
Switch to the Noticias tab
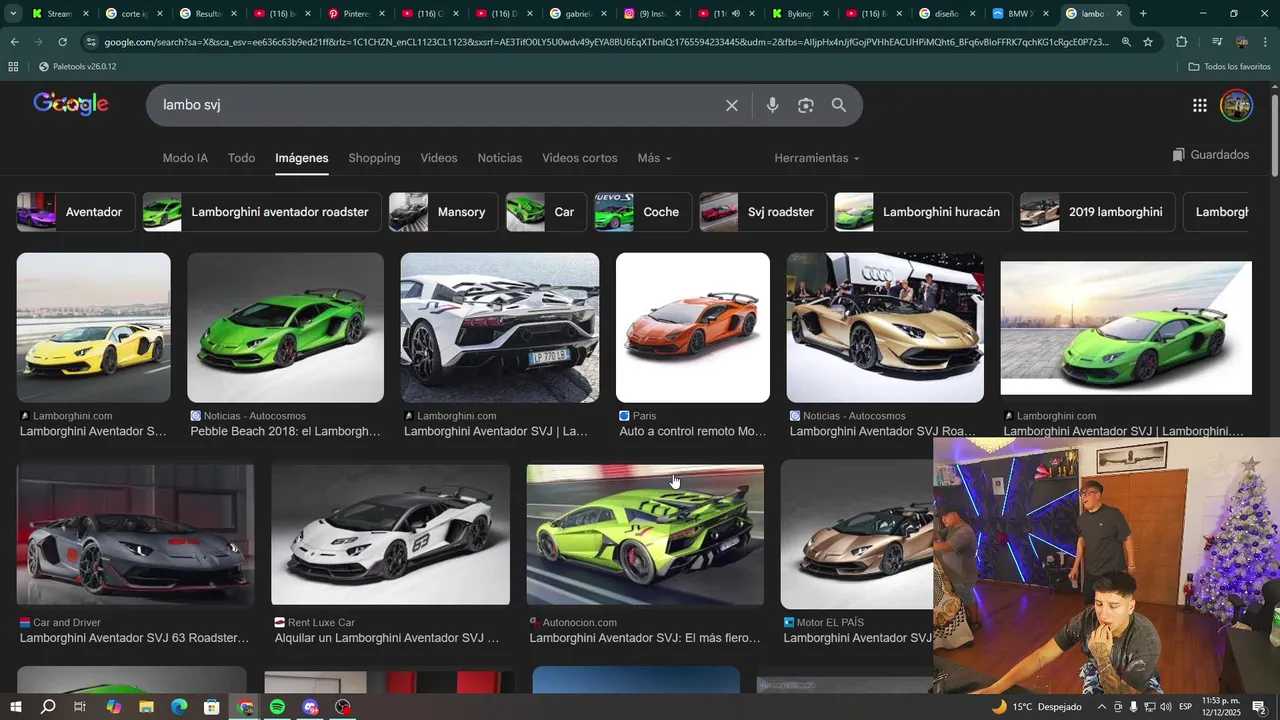tap(500, 158)
